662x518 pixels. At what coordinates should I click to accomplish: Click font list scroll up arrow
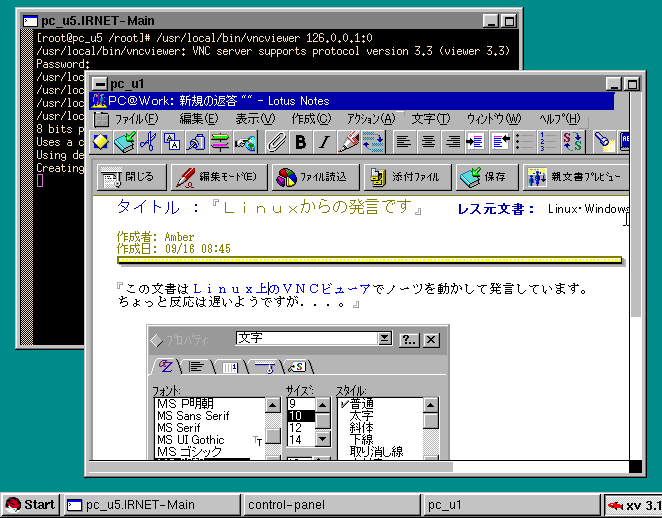coord(273,406)
